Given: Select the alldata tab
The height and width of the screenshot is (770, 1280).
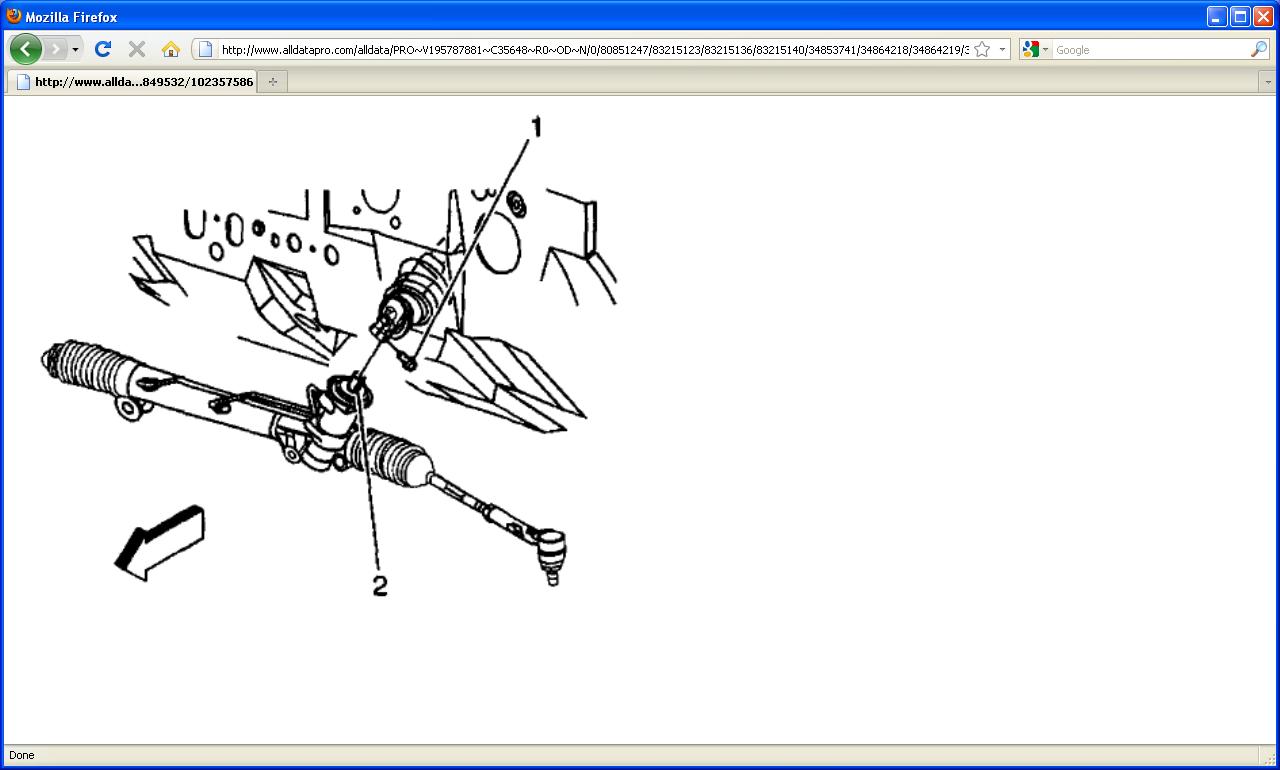Looking at the screenshot, I should 132,82.
